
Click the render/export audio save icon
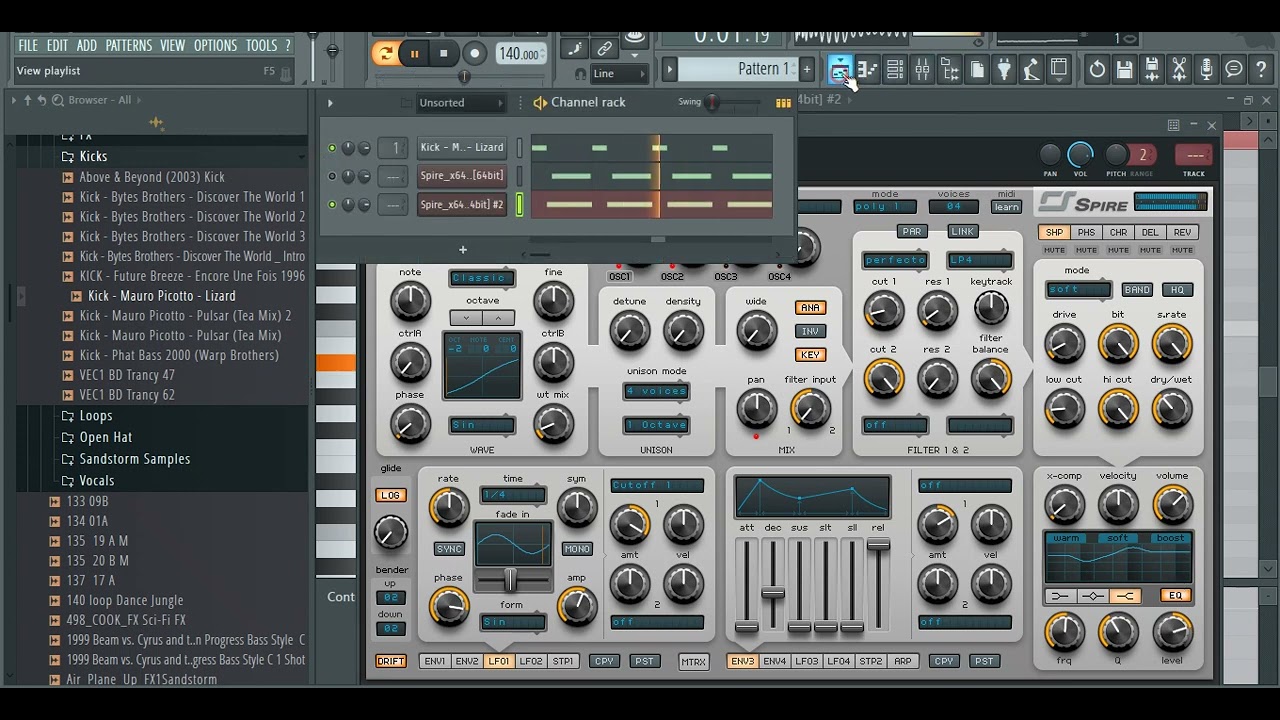click(1152, 69)
